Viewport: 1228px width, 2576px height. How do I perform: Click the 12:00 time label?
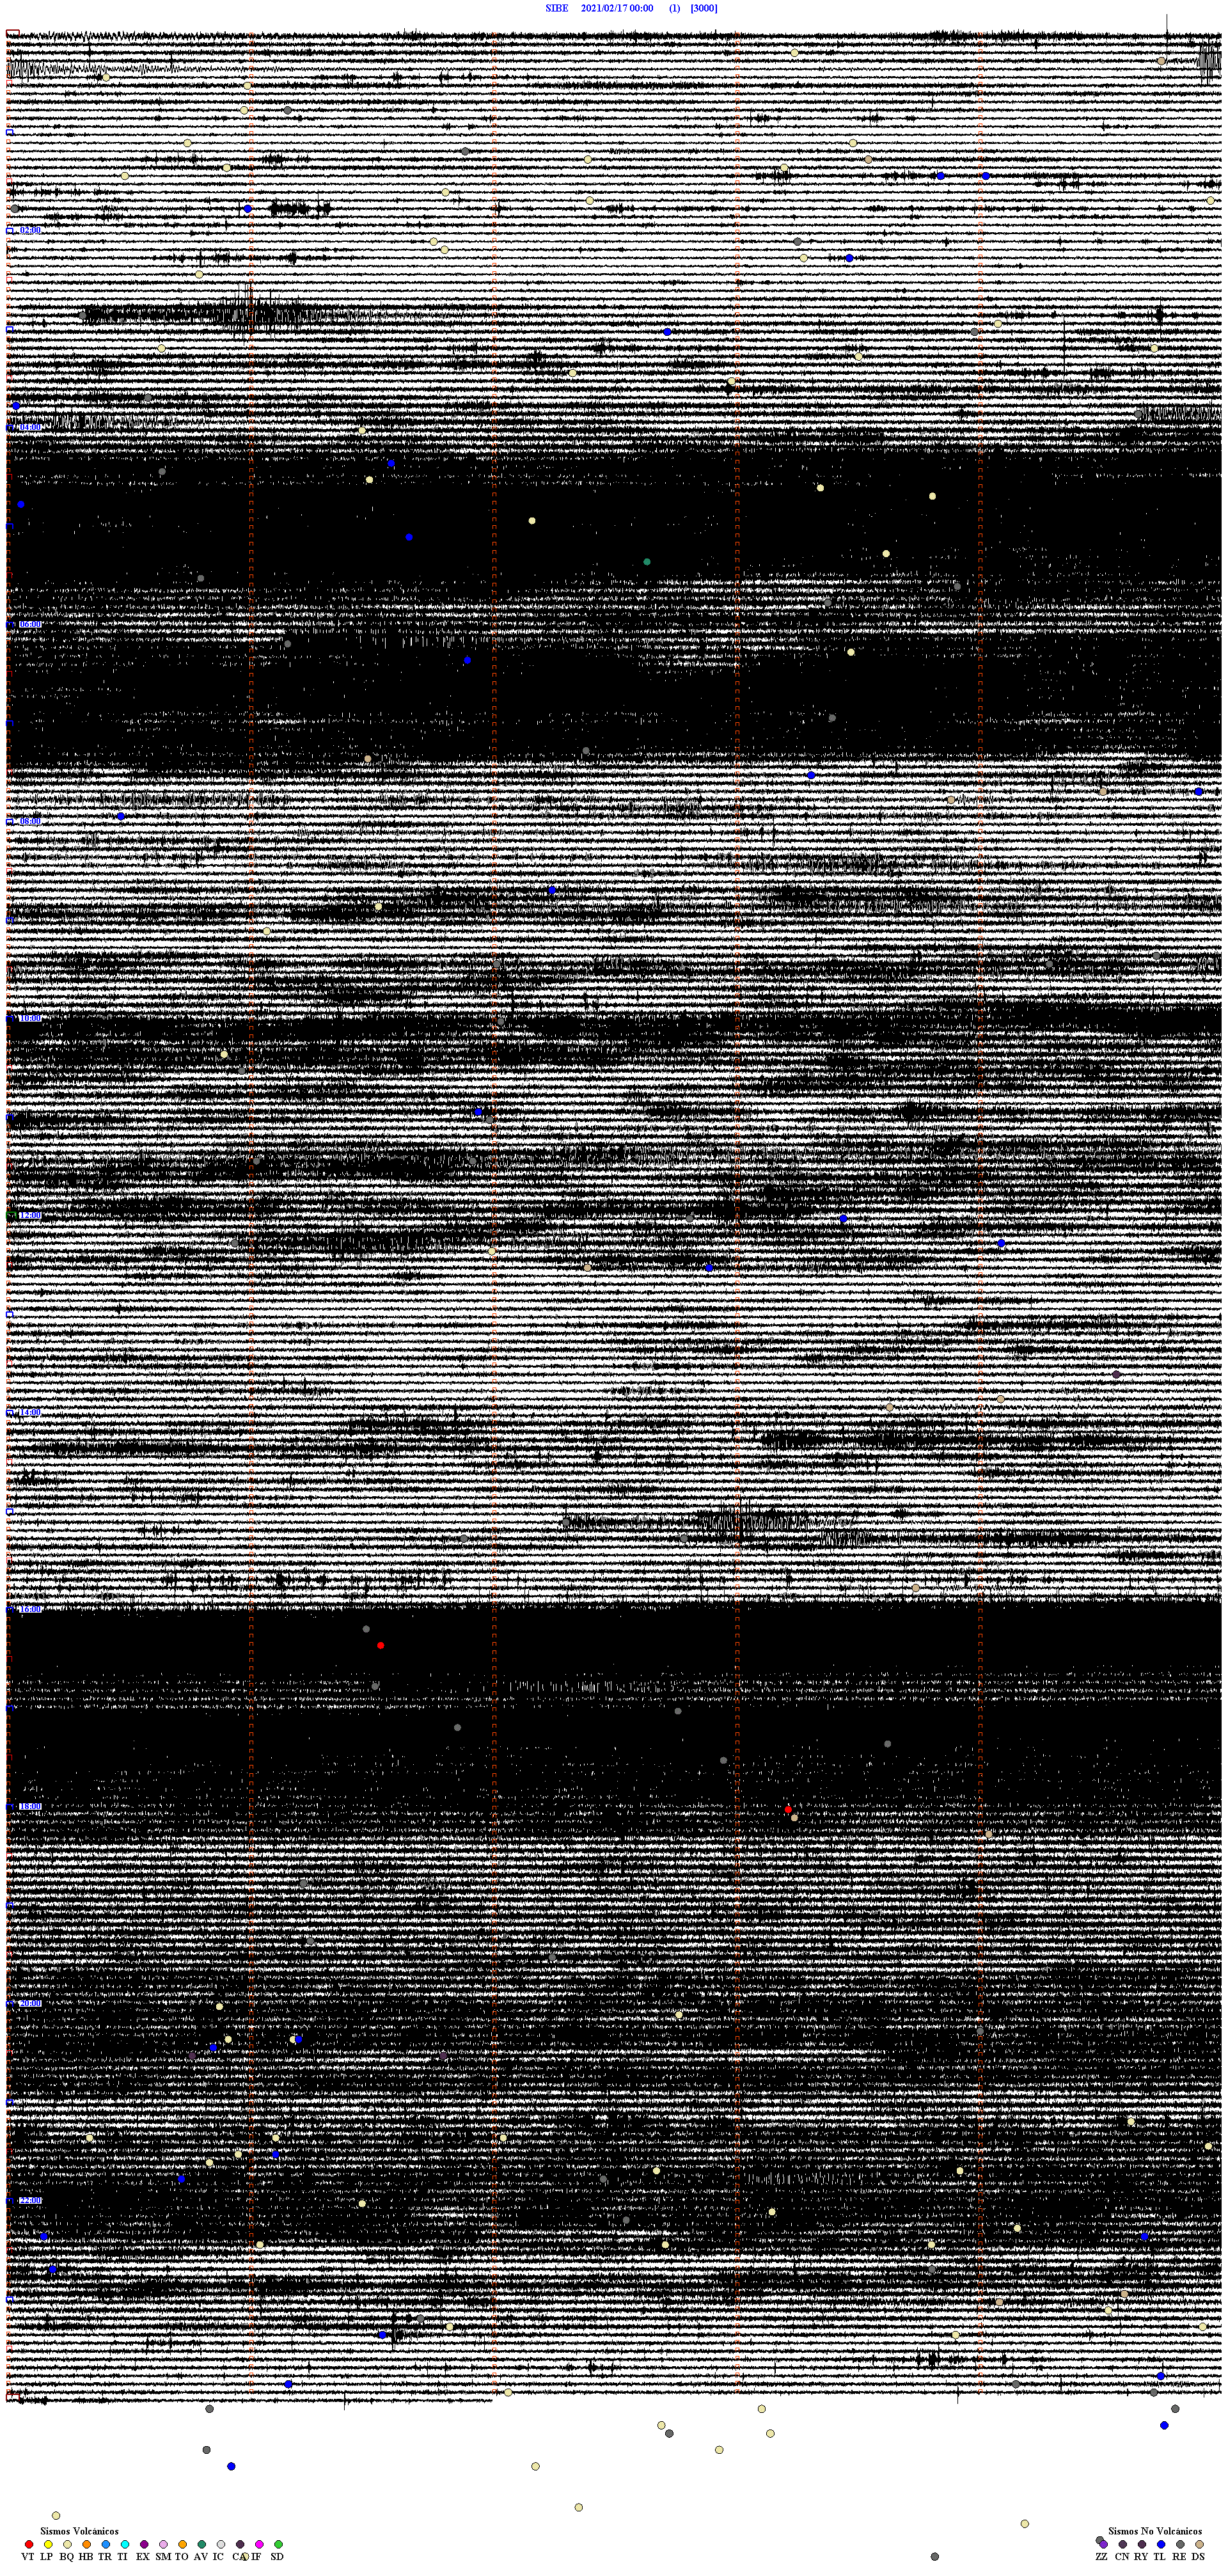(x=30, y=1216)
